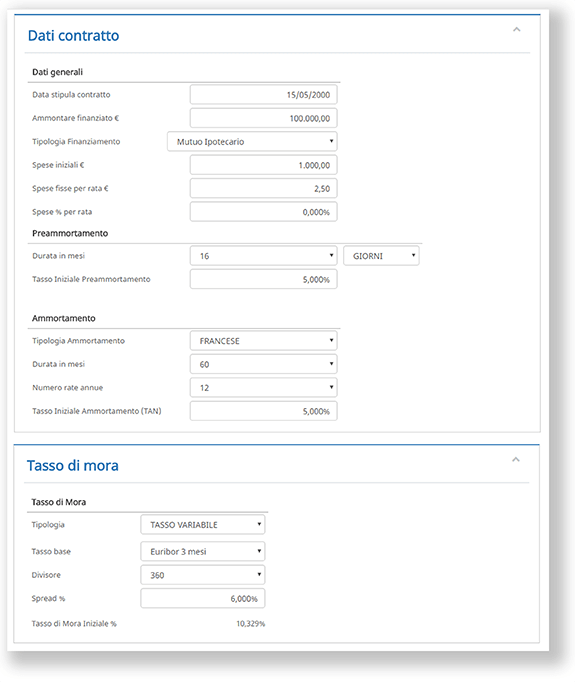Open the Tasso base Euribor dropdown
This screenshot has height=682, width=575.
coord(203,551)
